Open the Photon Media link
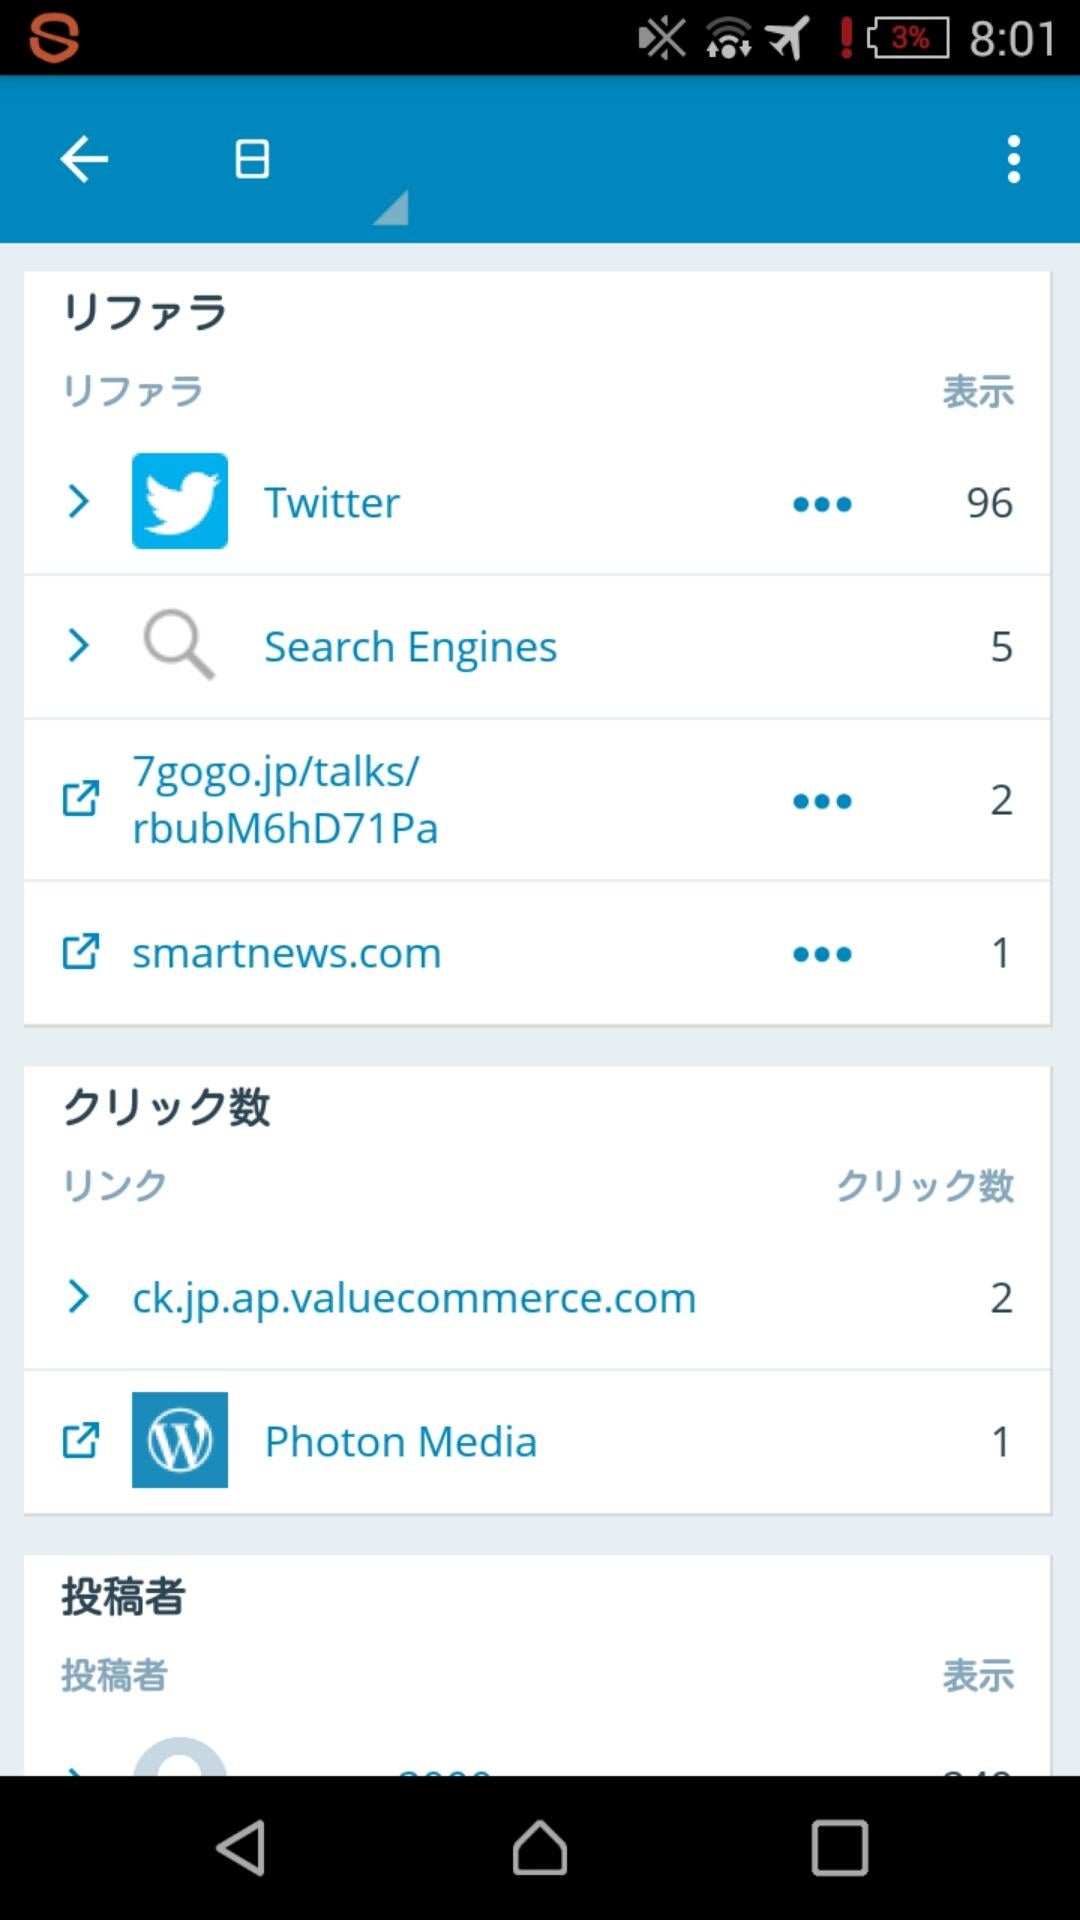Image resolution: width=1080 pixels, height=1920 pixels. pyautogui.click(x=400, y=1441)
